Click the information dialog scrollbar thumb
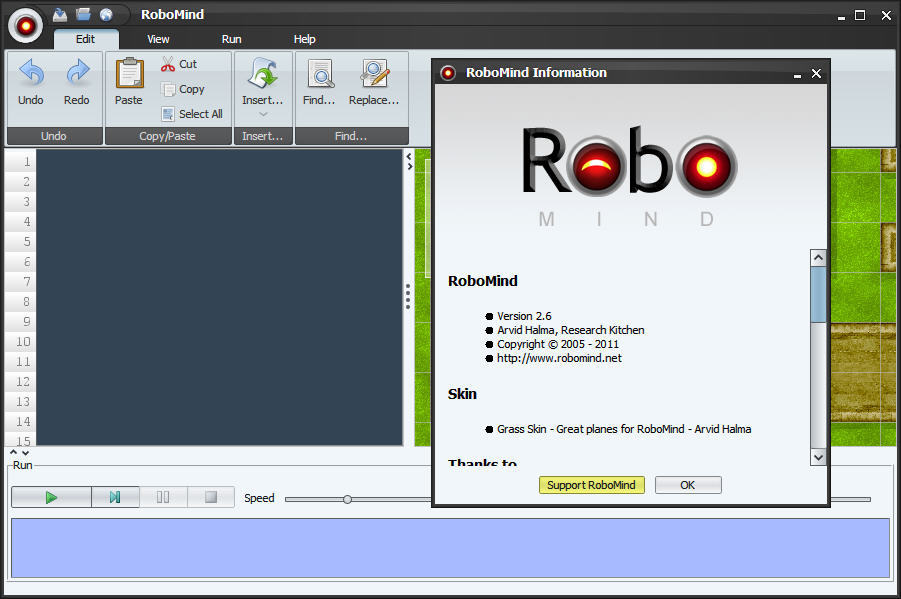Viewport: 901px width, 599px height. [818, 294]
